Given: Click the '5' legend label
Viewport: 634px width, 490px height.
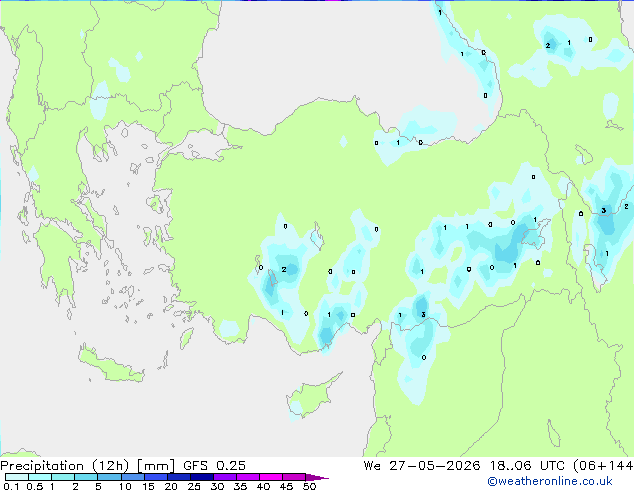Looking at the screenshot, I should pyautogui.click(x=98, y=486).
